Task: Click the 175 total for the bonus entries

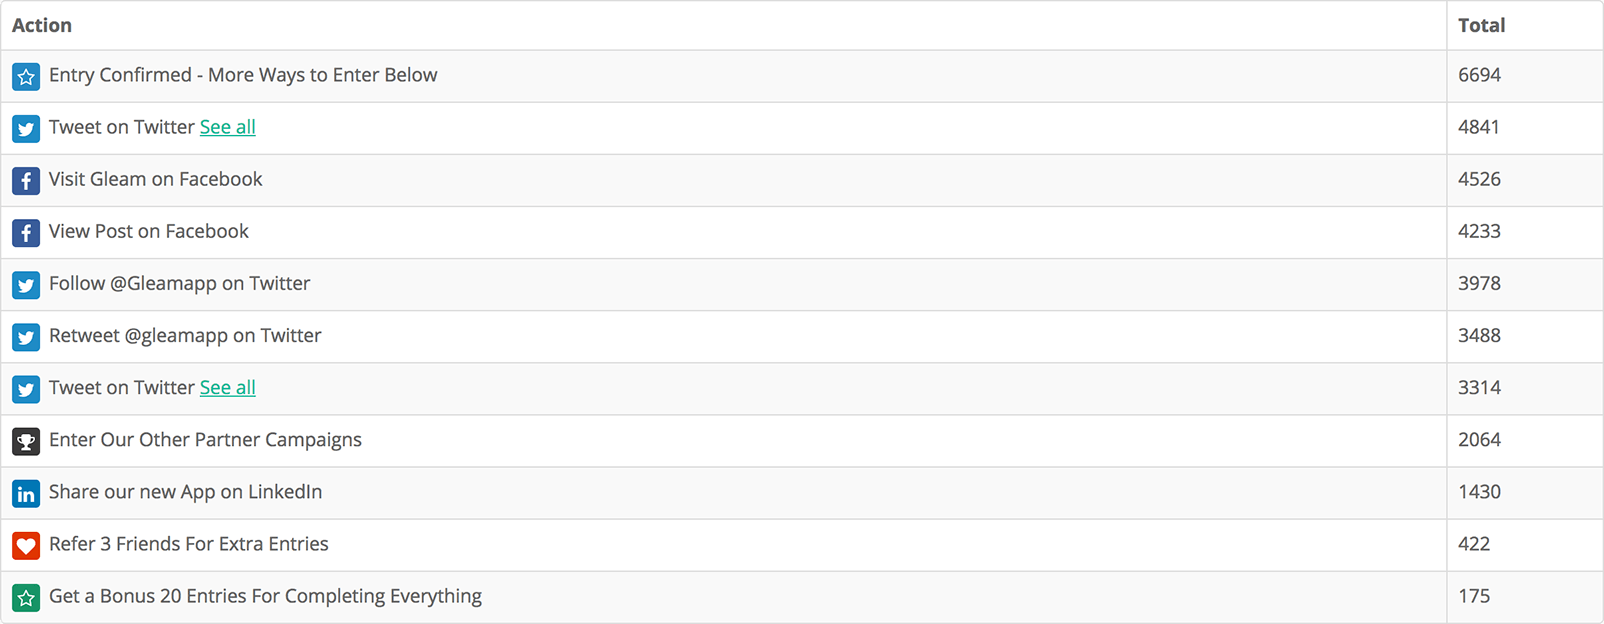Action: (x=1474, y=596)
